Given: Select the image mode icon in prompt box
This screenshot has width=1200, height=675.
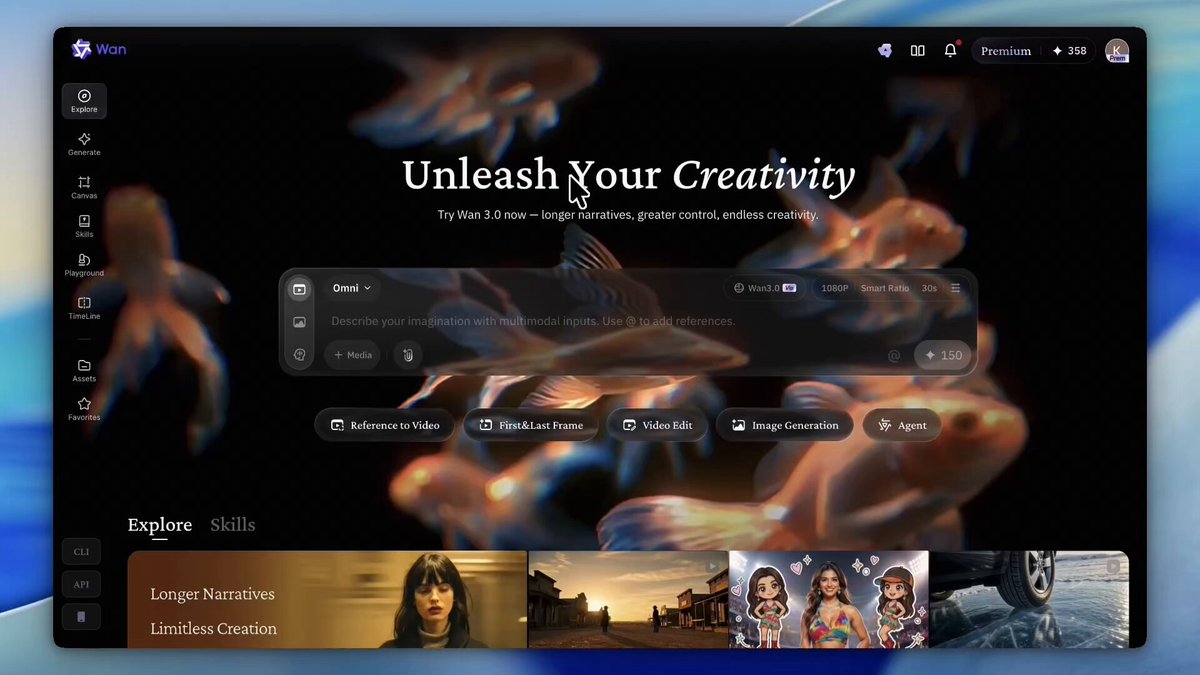Looking at the screenshot, I should click(299, 322).
